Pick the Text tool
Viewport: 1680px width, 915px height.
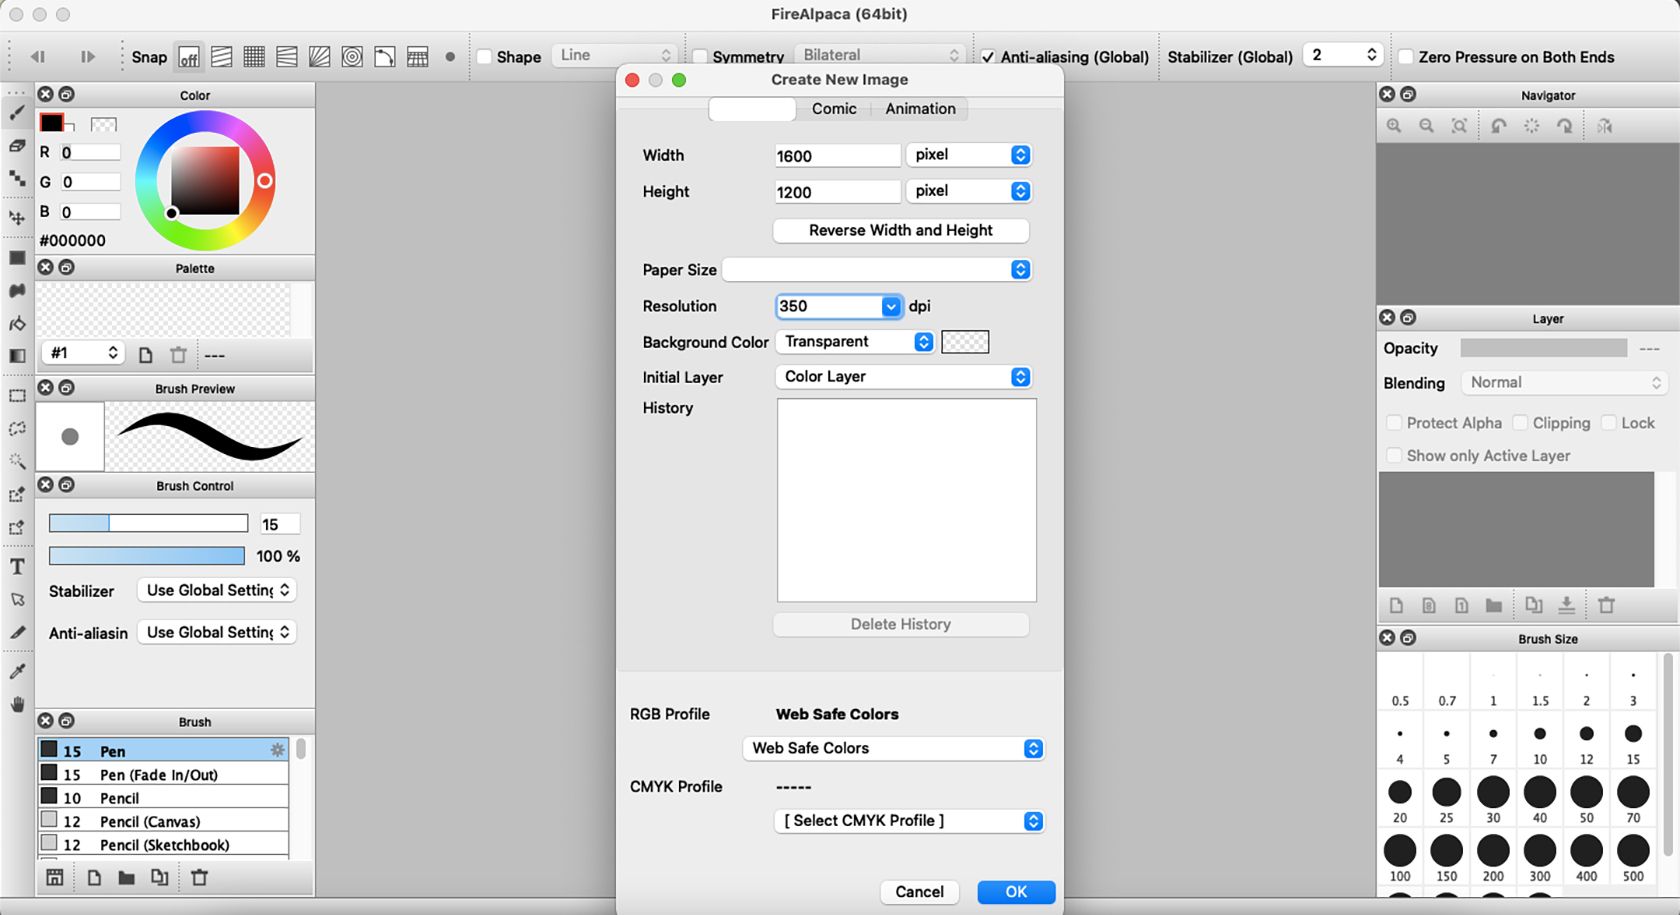point(17,567)
